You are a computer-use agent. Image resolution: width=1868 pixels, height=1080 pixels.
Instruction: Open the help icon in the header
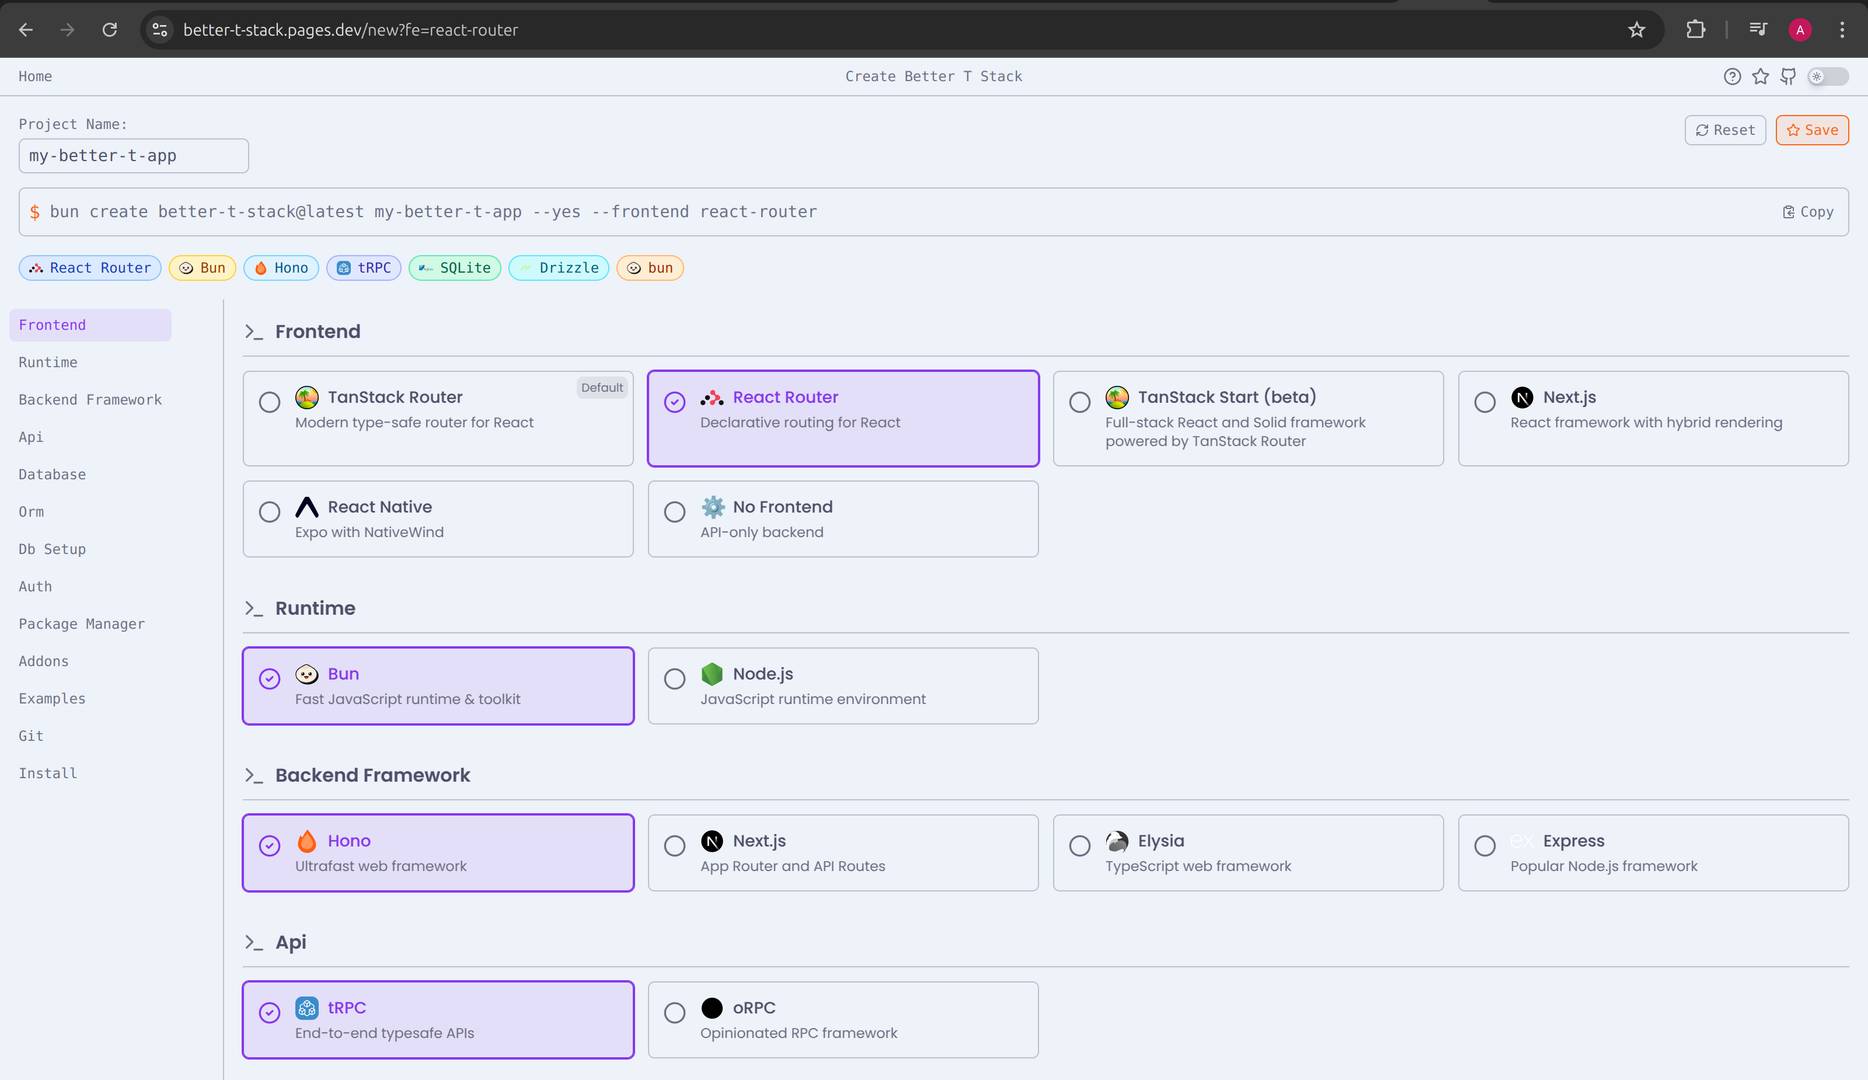tap(1732, 76)
